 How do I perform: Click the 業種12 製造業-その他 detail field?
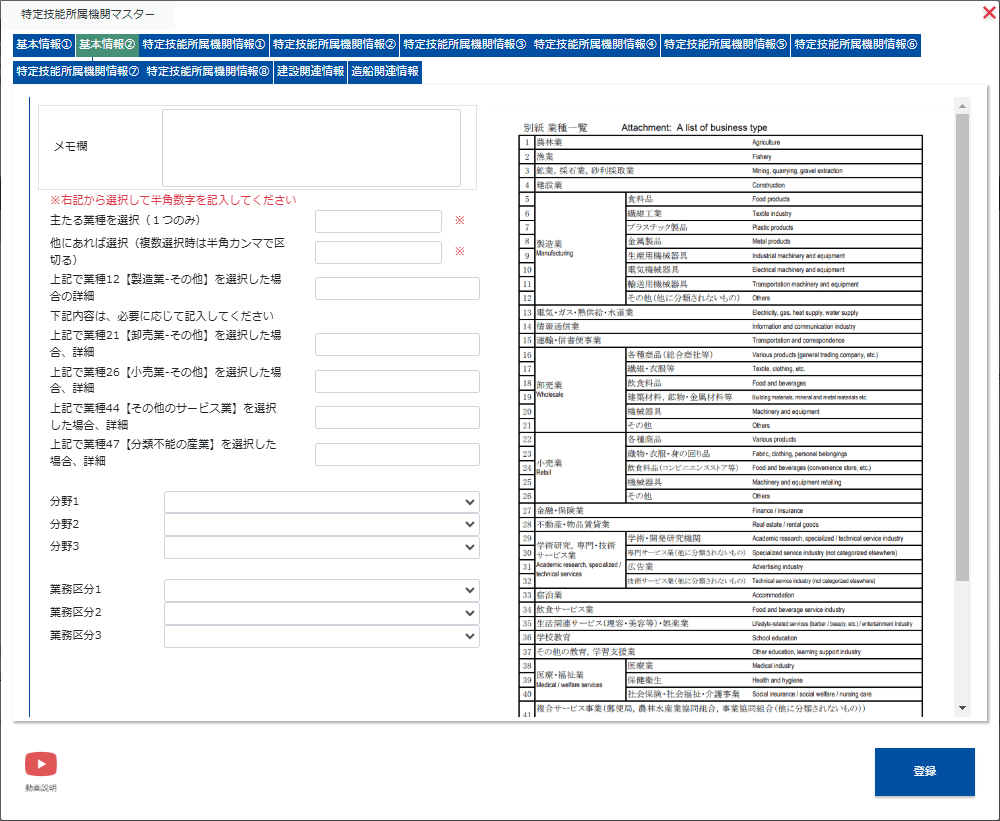tap(397, 288)
